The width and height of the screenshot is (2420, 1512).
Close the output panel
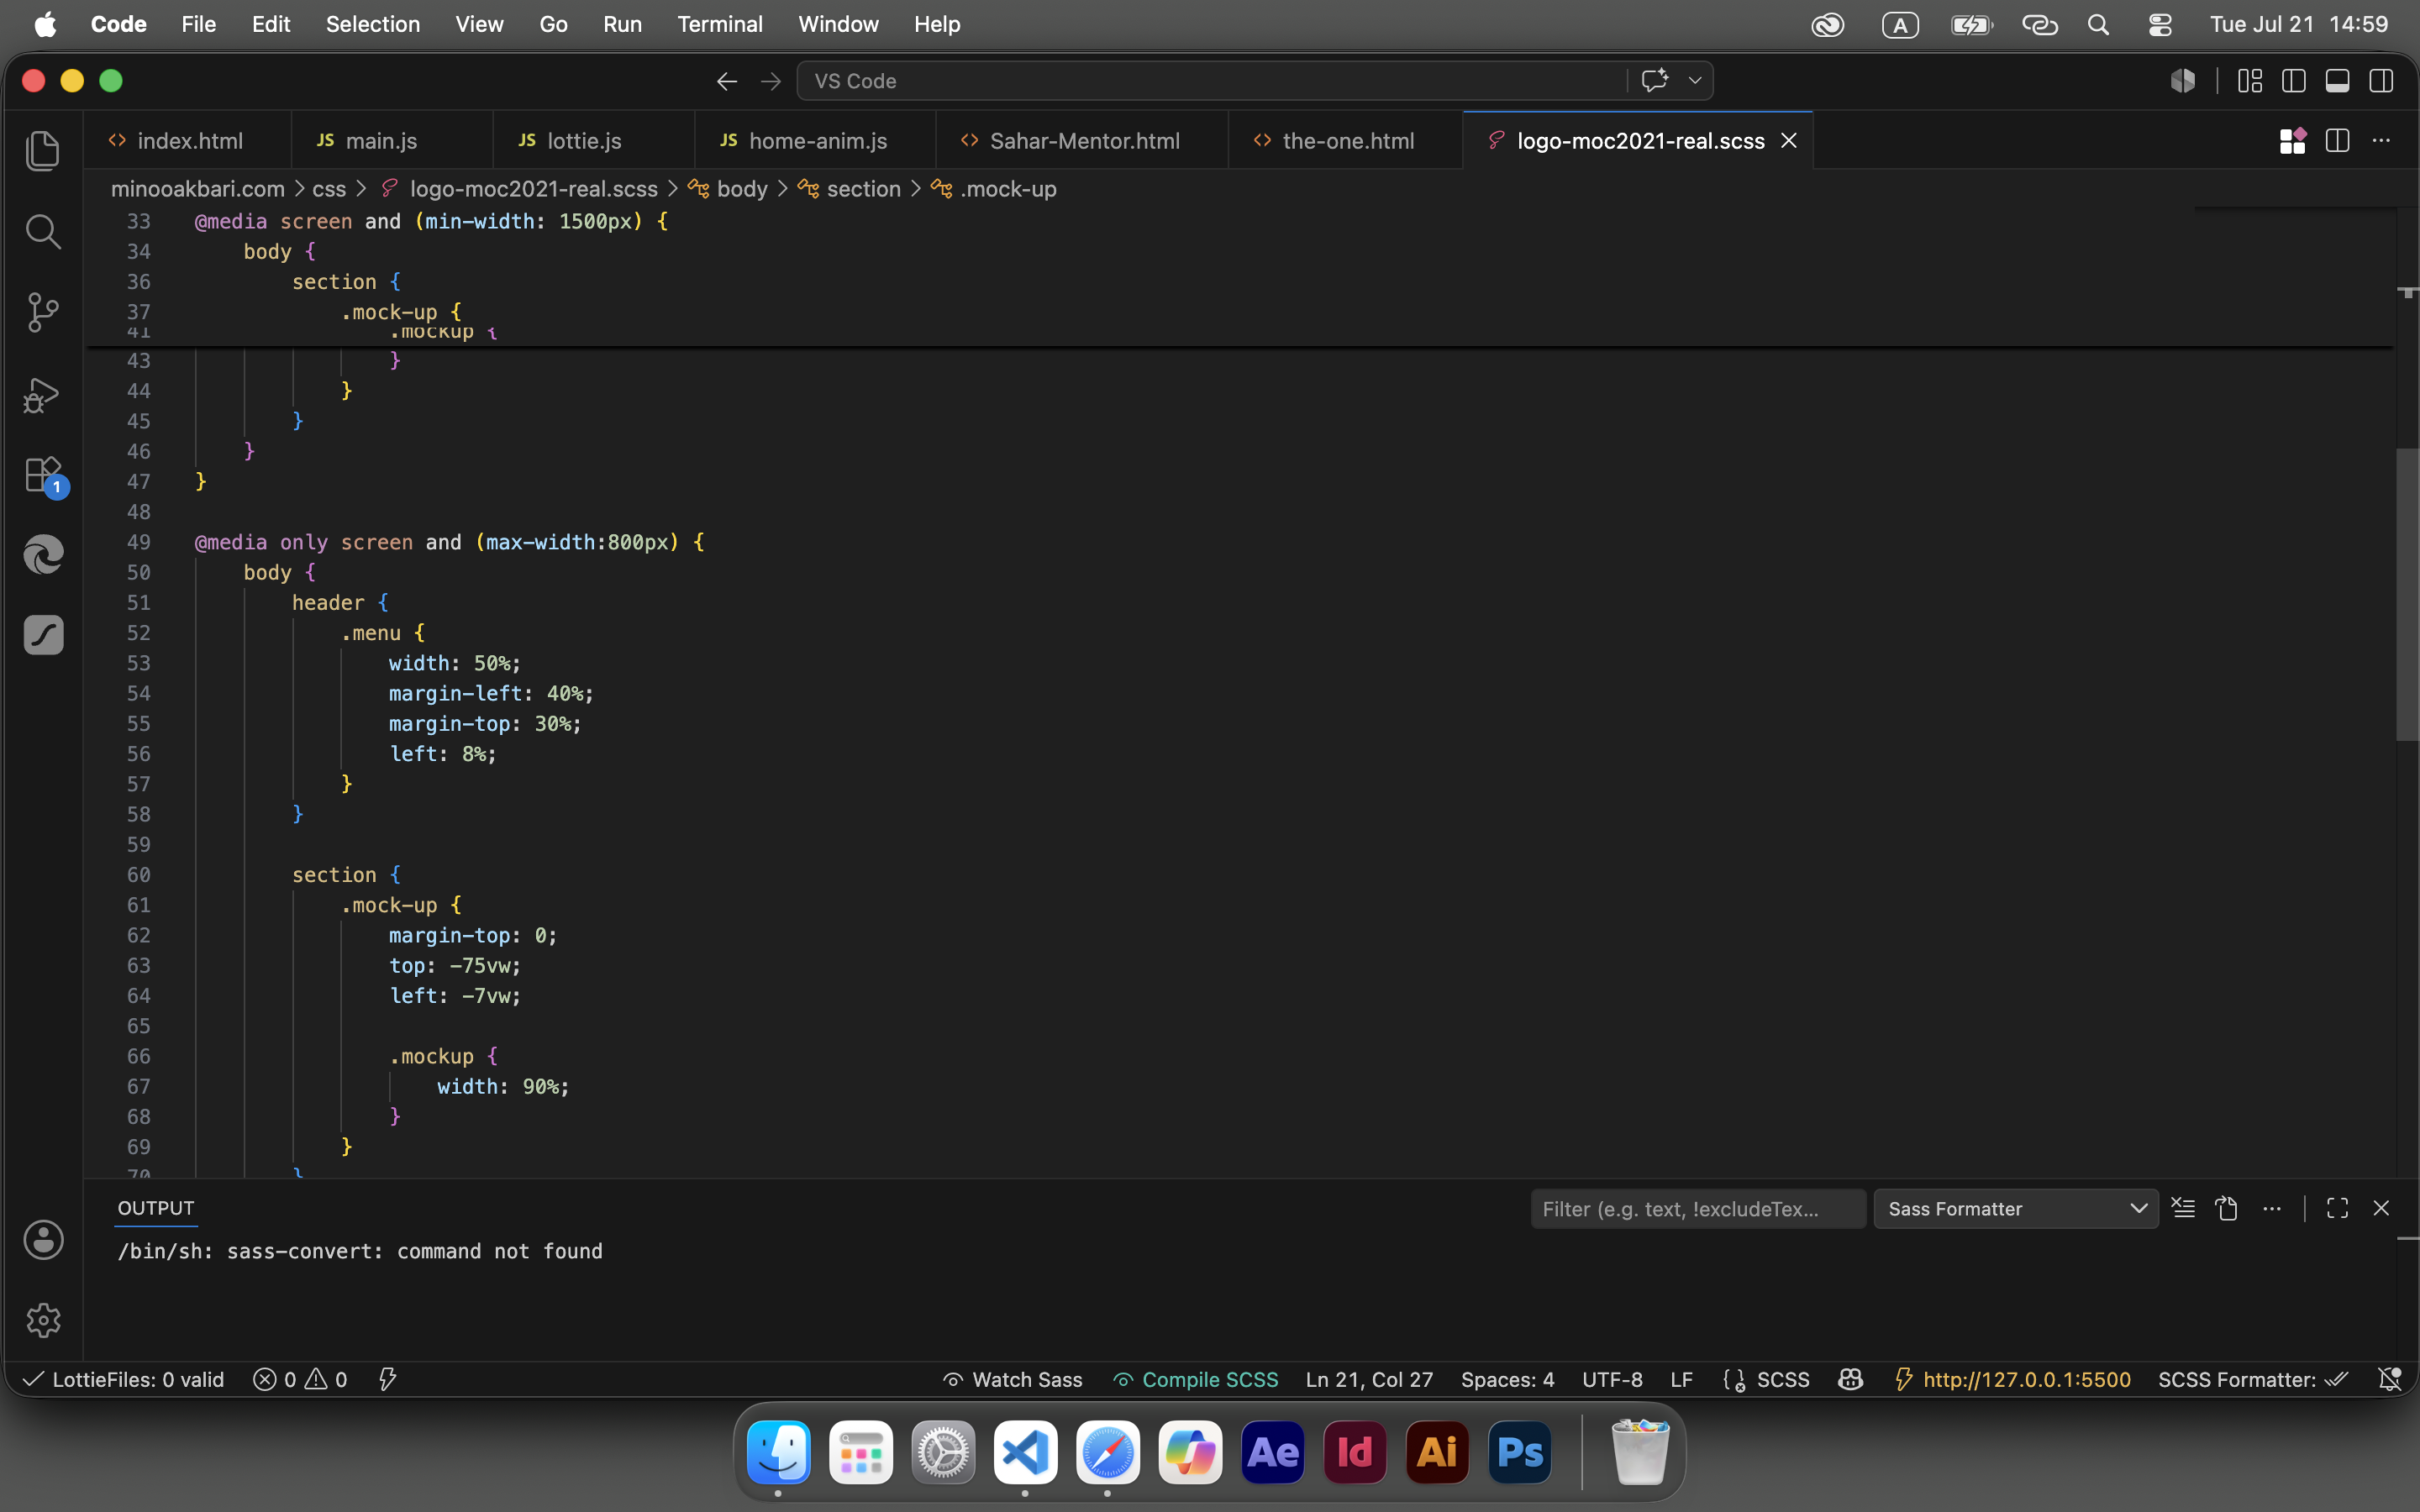point(2381,1208)
